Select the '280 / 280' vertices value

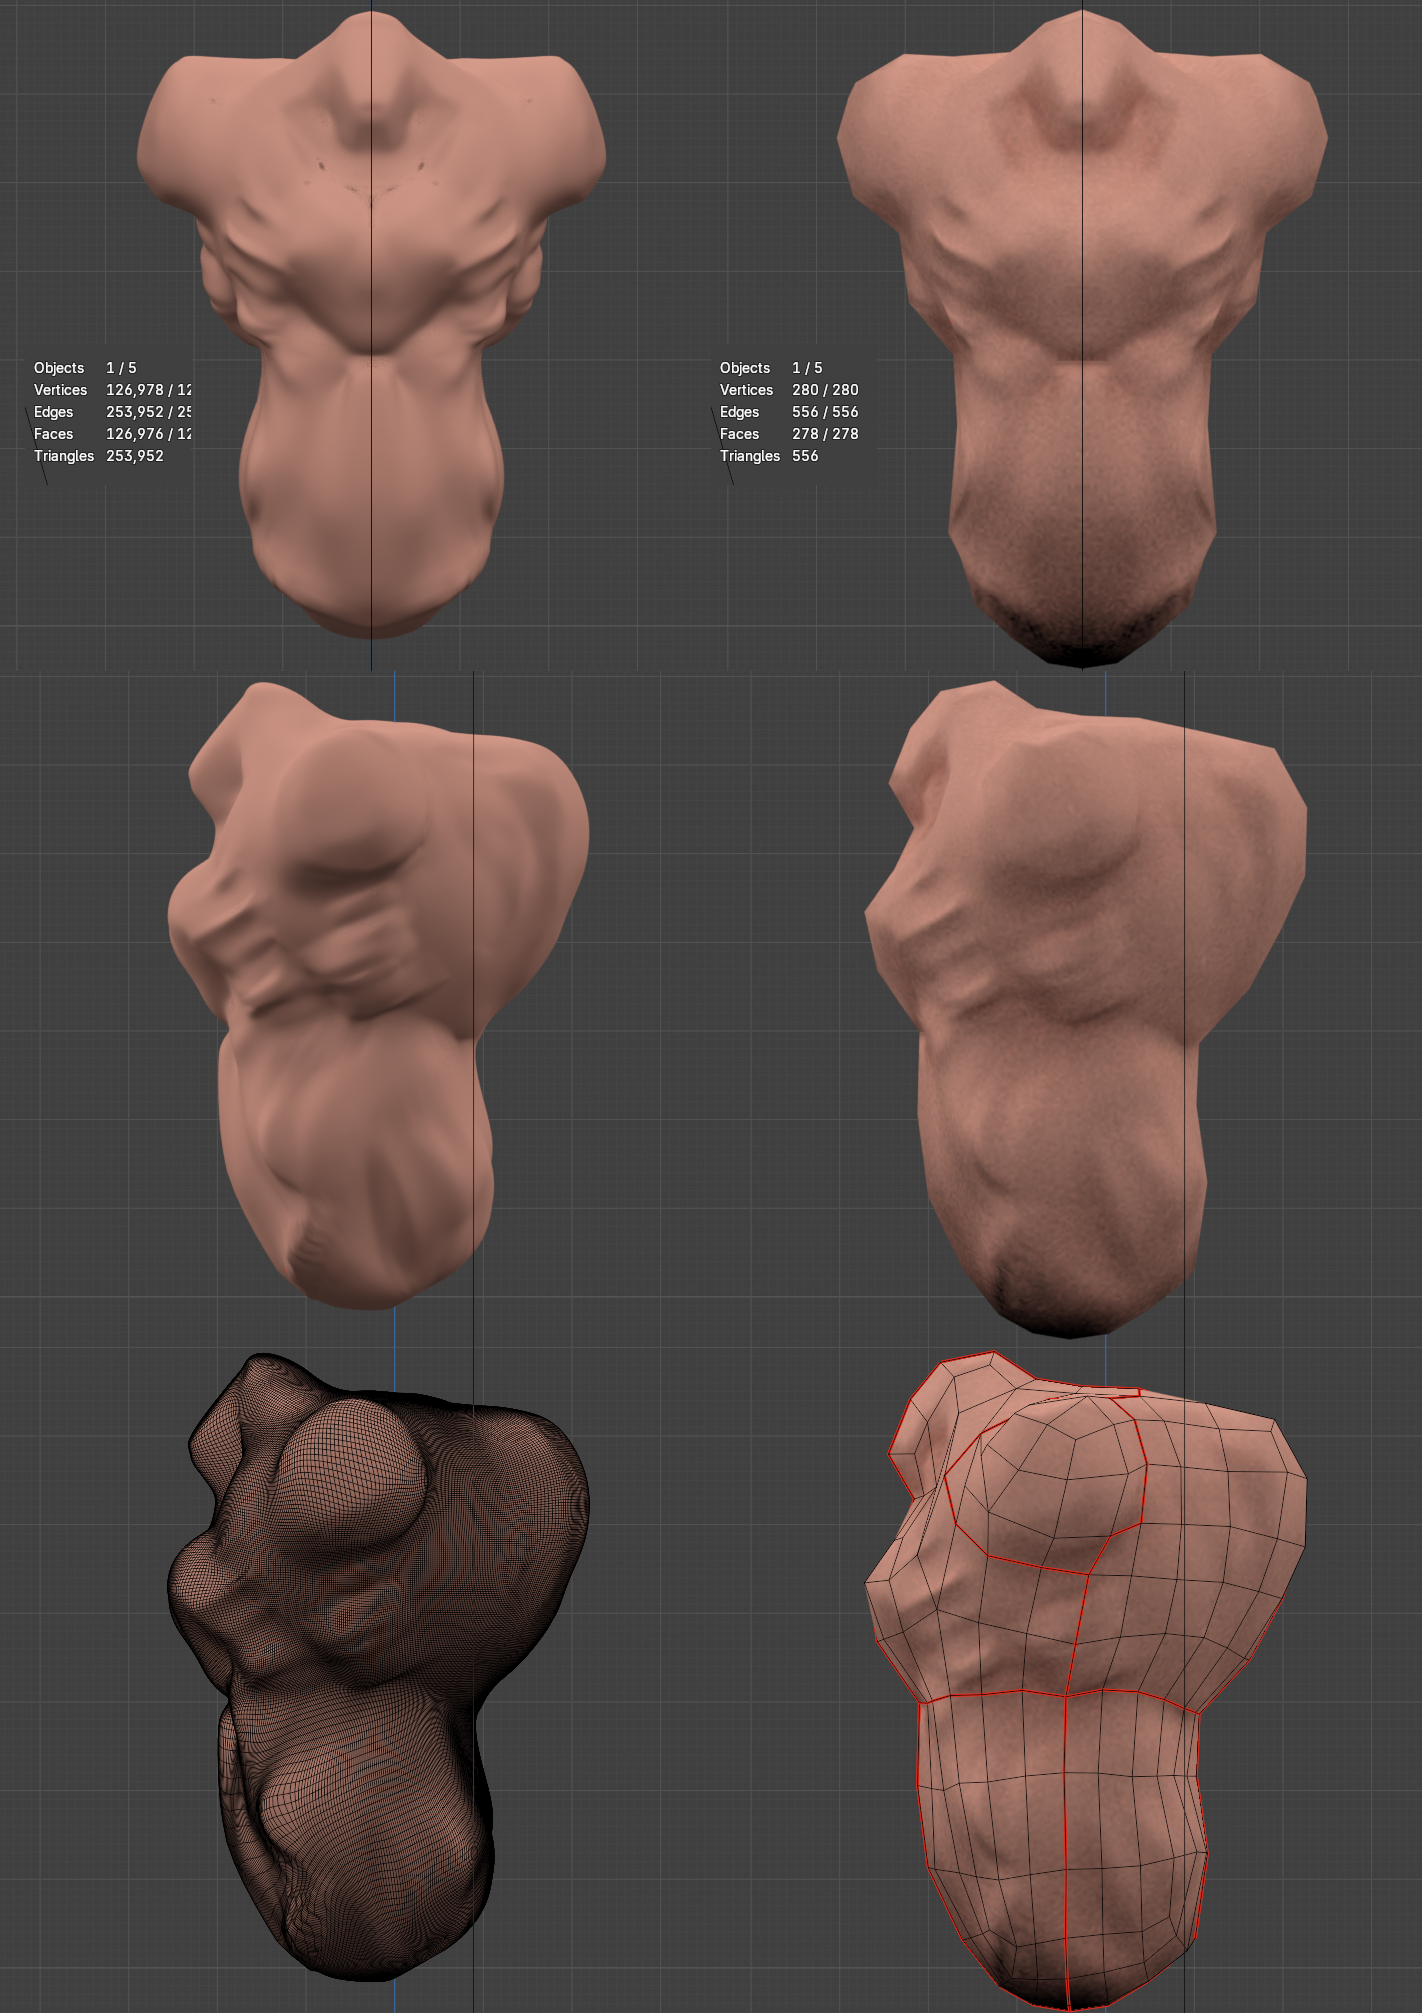click(825, 390)
